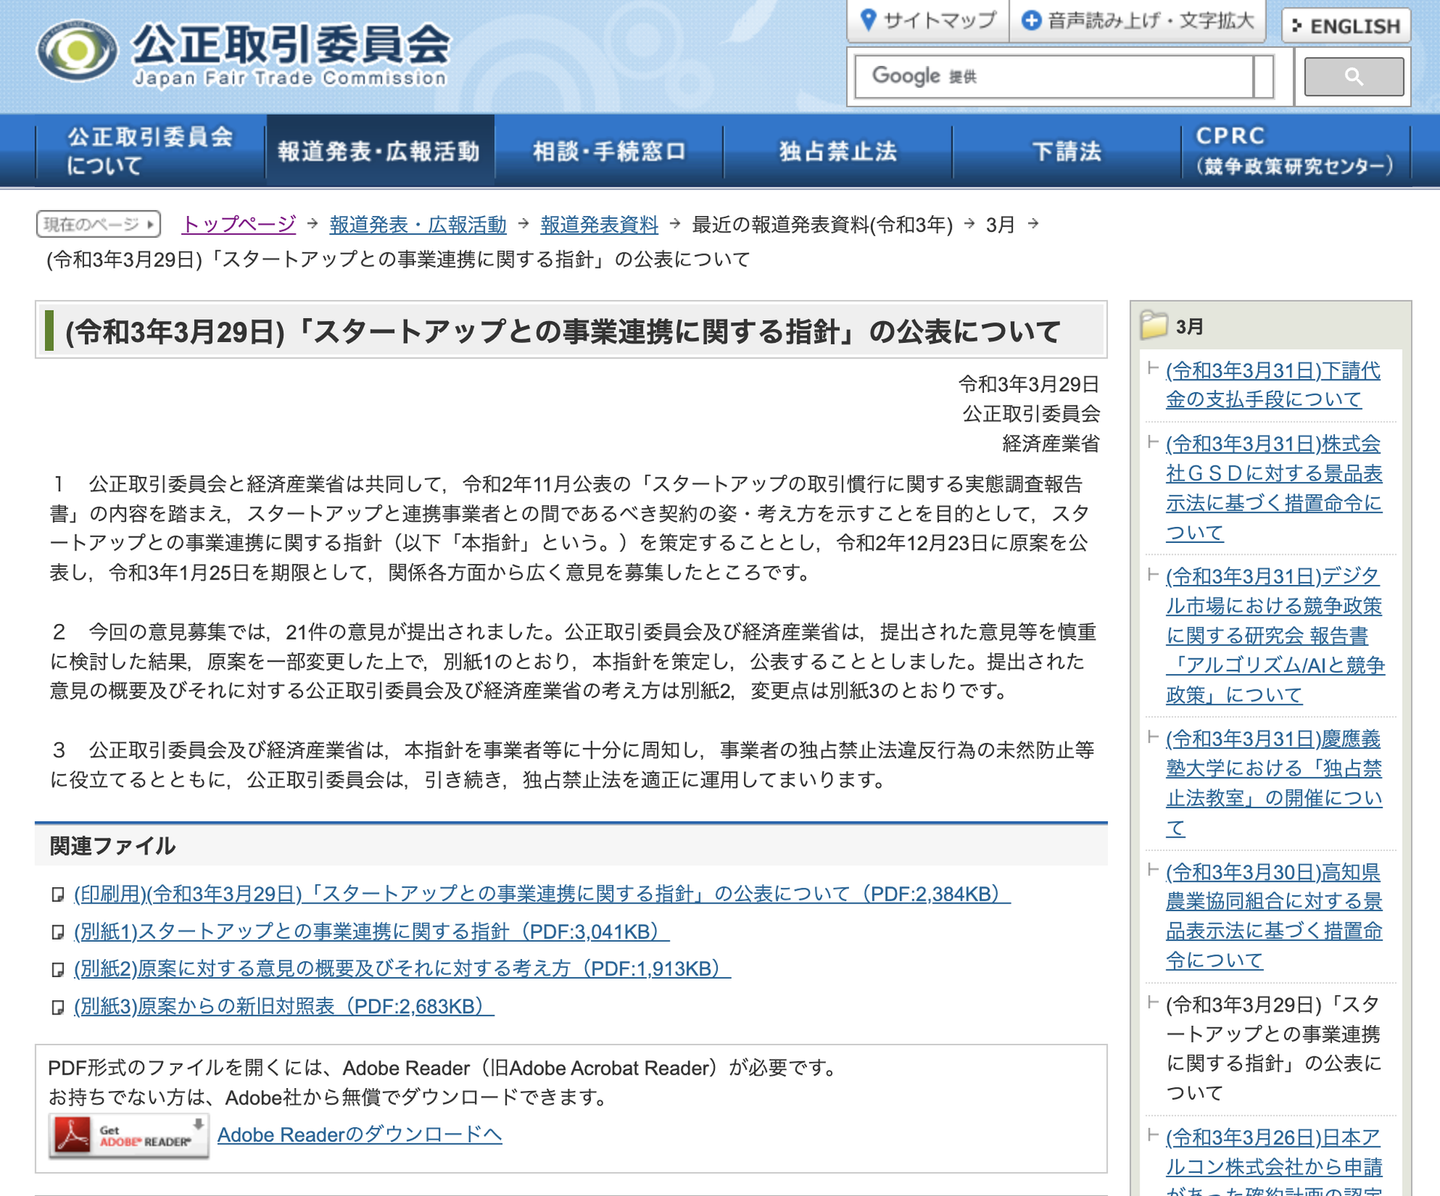Click the sidebar current item スタートアップとの事業連携
Image resolution: width=1440 pixels, height=1196 pixels.
click(x=1274, y=1049)
